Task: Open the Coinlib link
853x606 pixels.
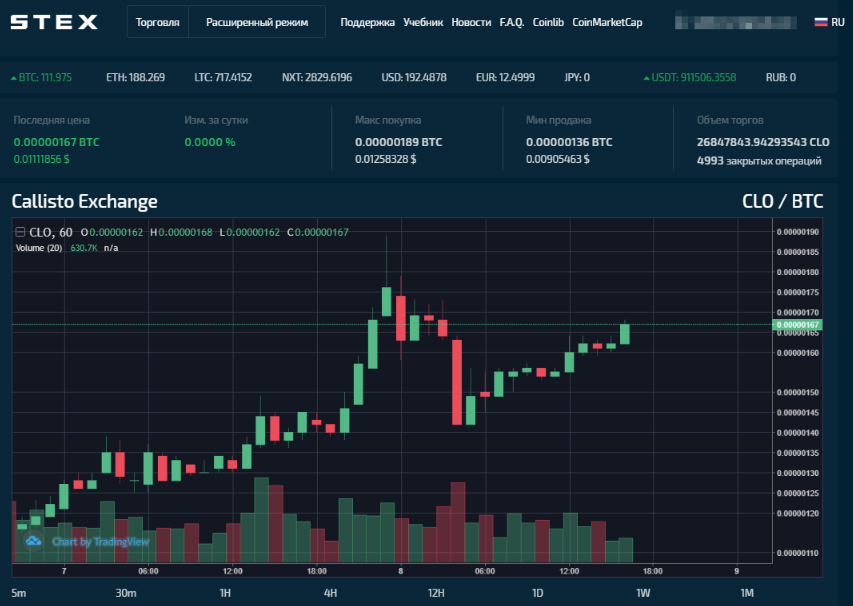Action: click(x=548, y=22)
